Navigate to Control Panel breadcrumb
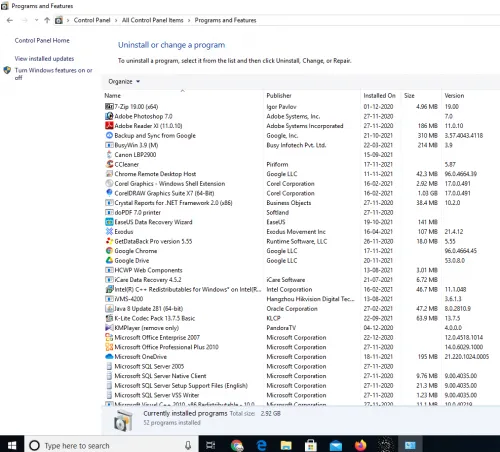This screenshot has height=452, width=500. coord(92,20)
